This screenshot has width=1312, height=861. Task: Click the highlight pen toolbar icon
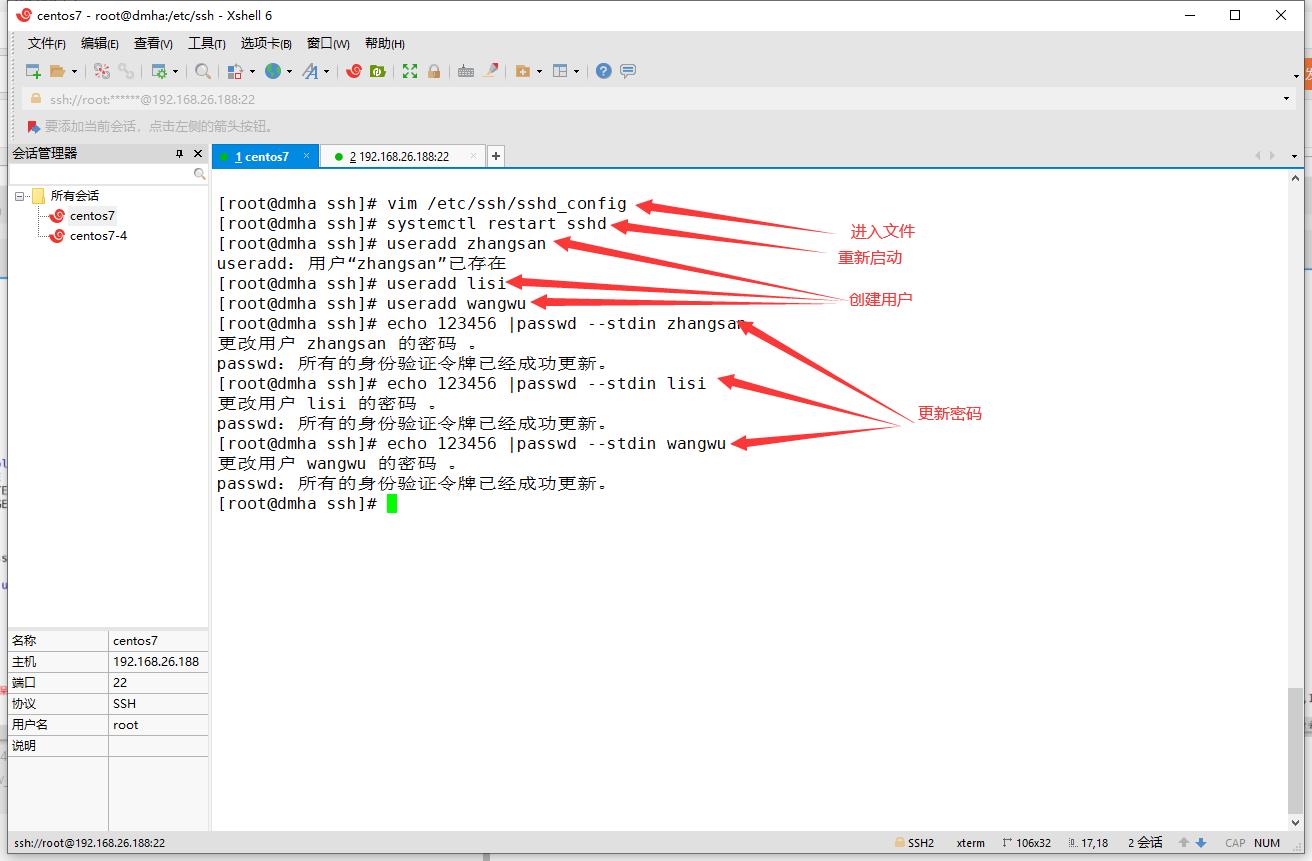pyautogui.click(x=490, y=71)
